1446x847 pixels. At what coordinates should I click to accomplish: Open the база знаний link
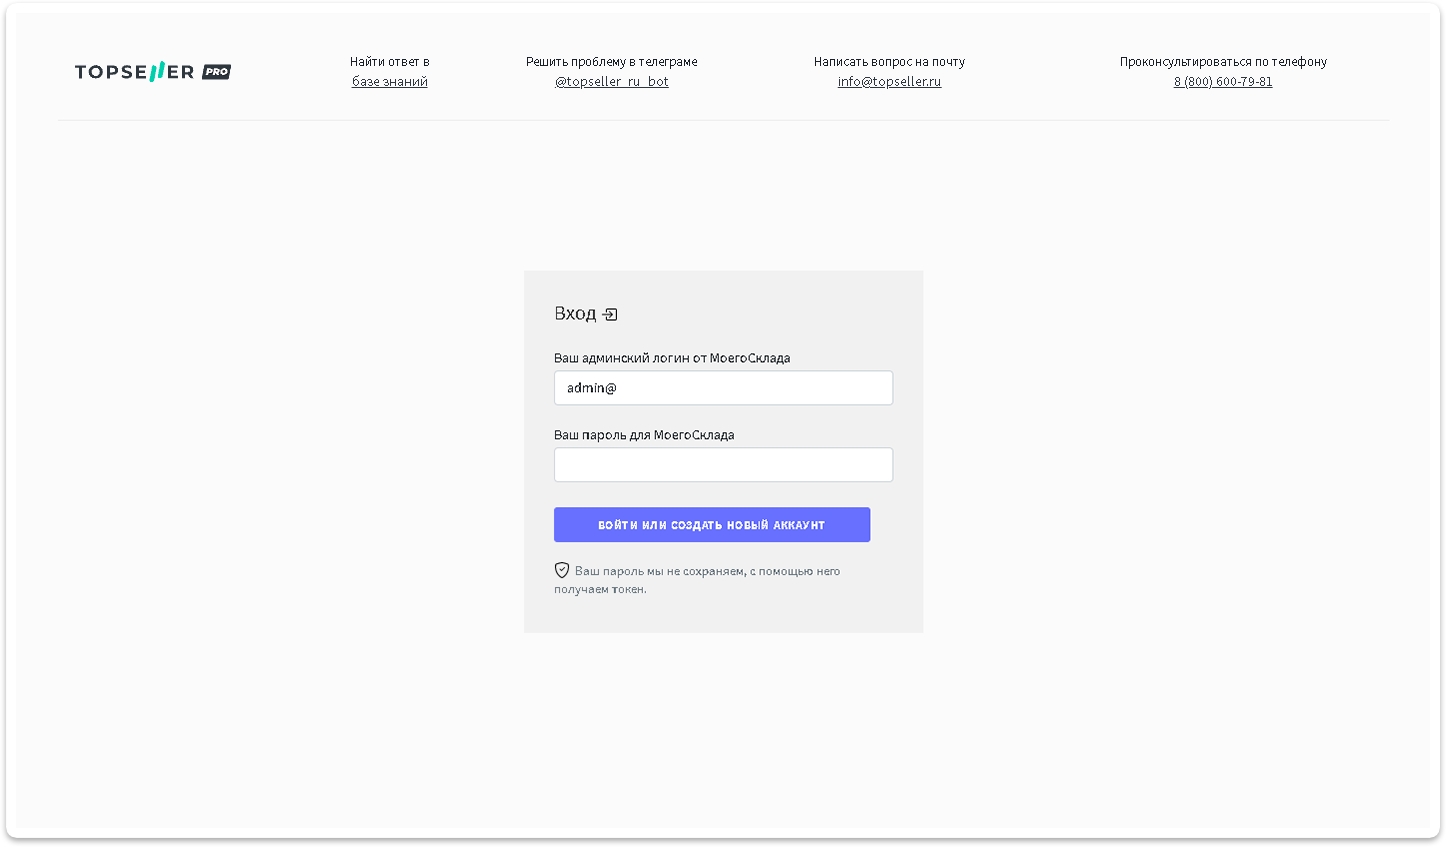tap(389, 82)
